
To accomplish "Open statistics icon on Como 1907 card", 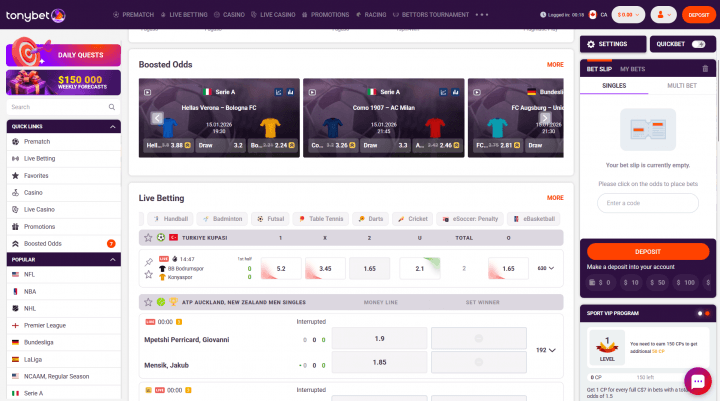I will (455, 92).
